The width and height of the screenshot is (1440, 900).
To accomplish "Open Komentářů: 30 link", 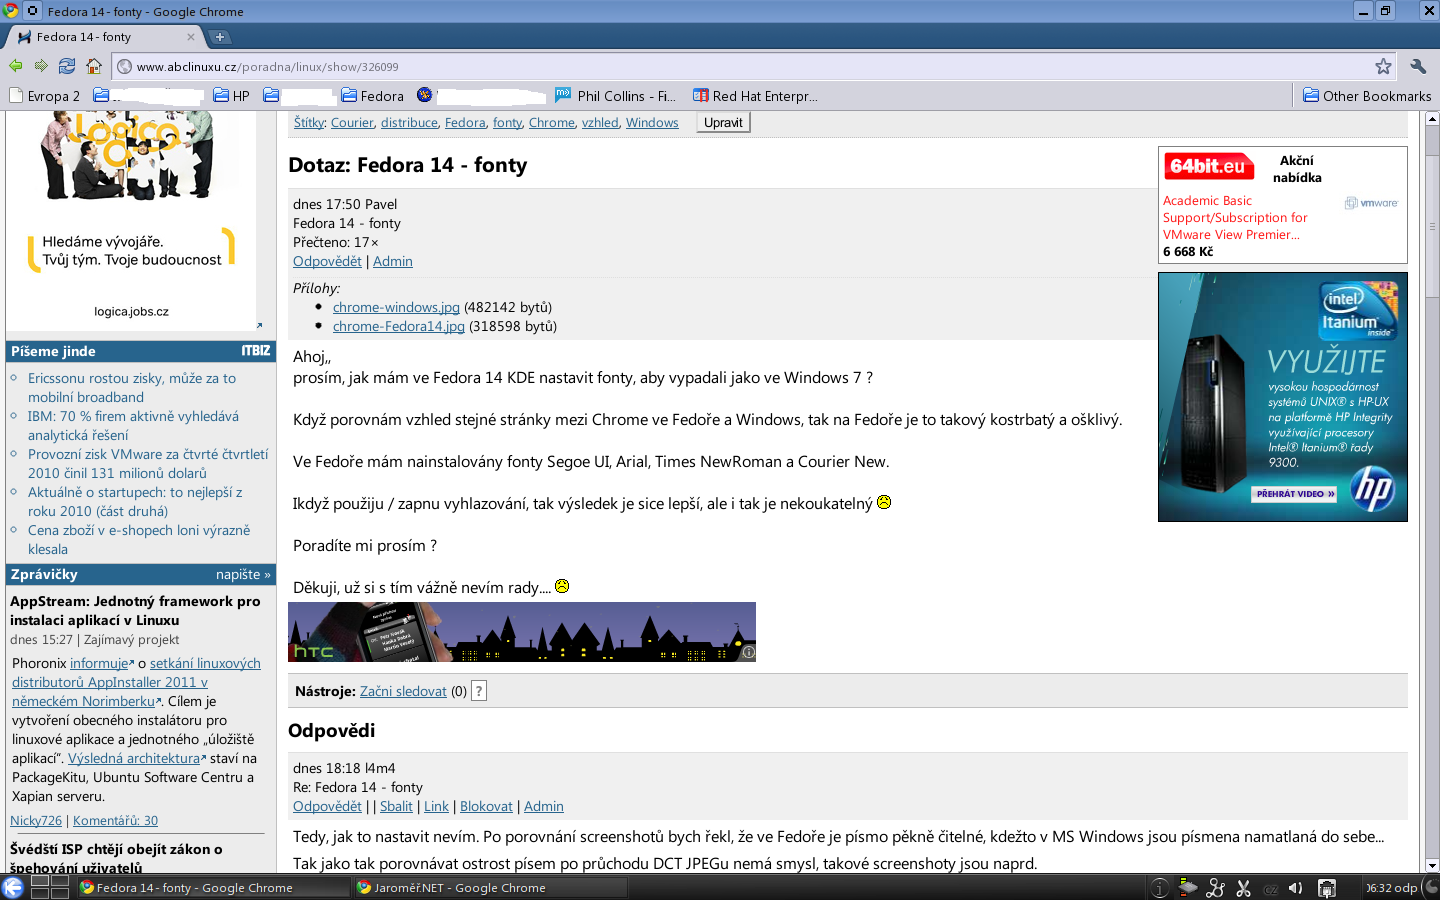I will pyautogui.click(x=115, y=821).
